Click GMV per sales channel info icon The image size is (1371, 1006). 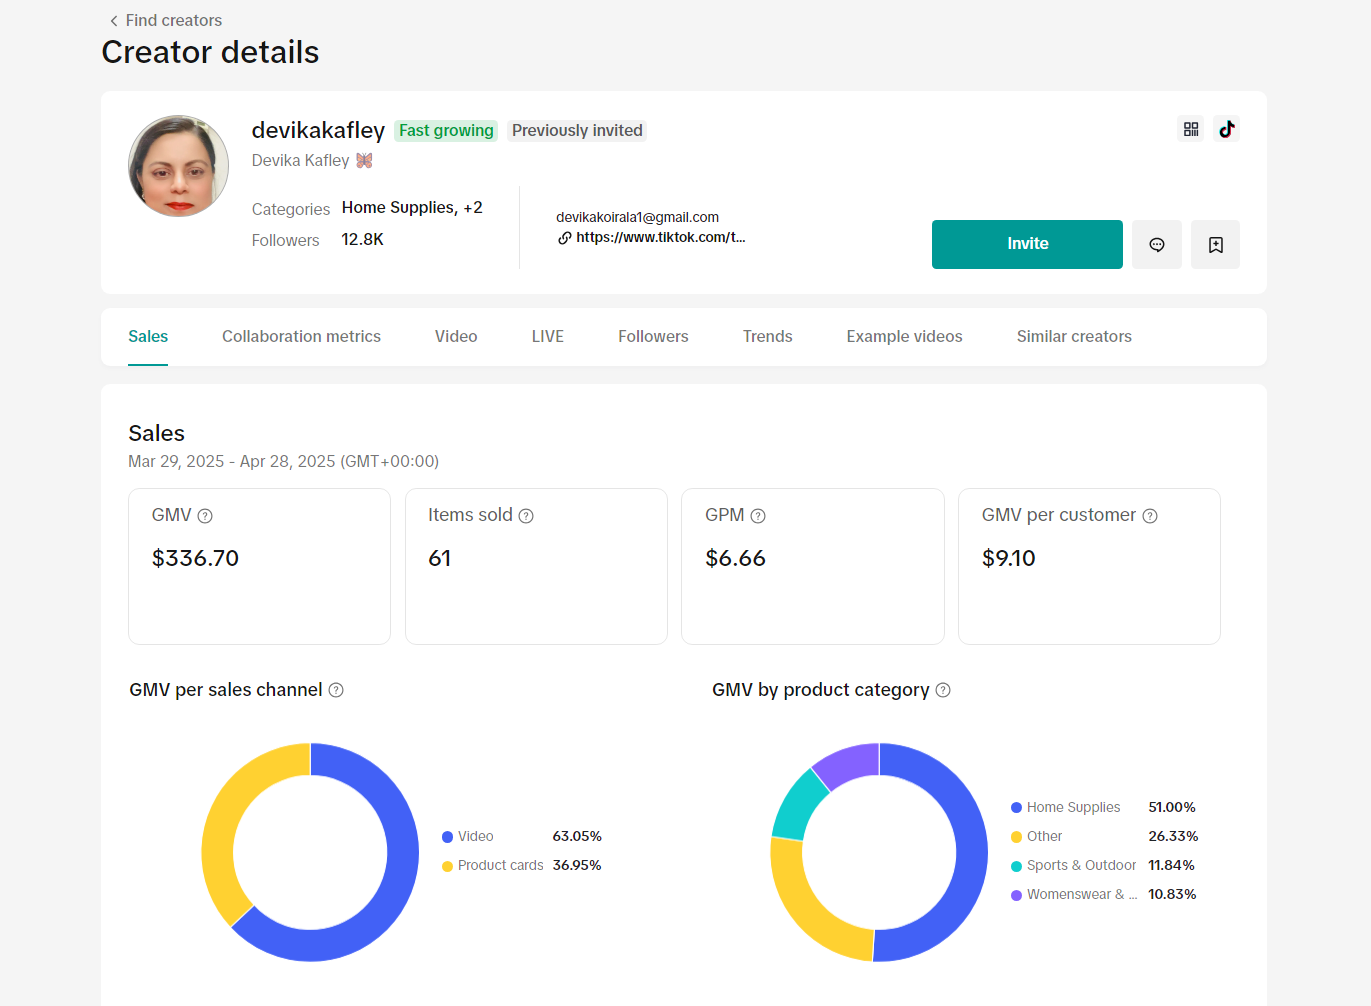coord(336,690)
